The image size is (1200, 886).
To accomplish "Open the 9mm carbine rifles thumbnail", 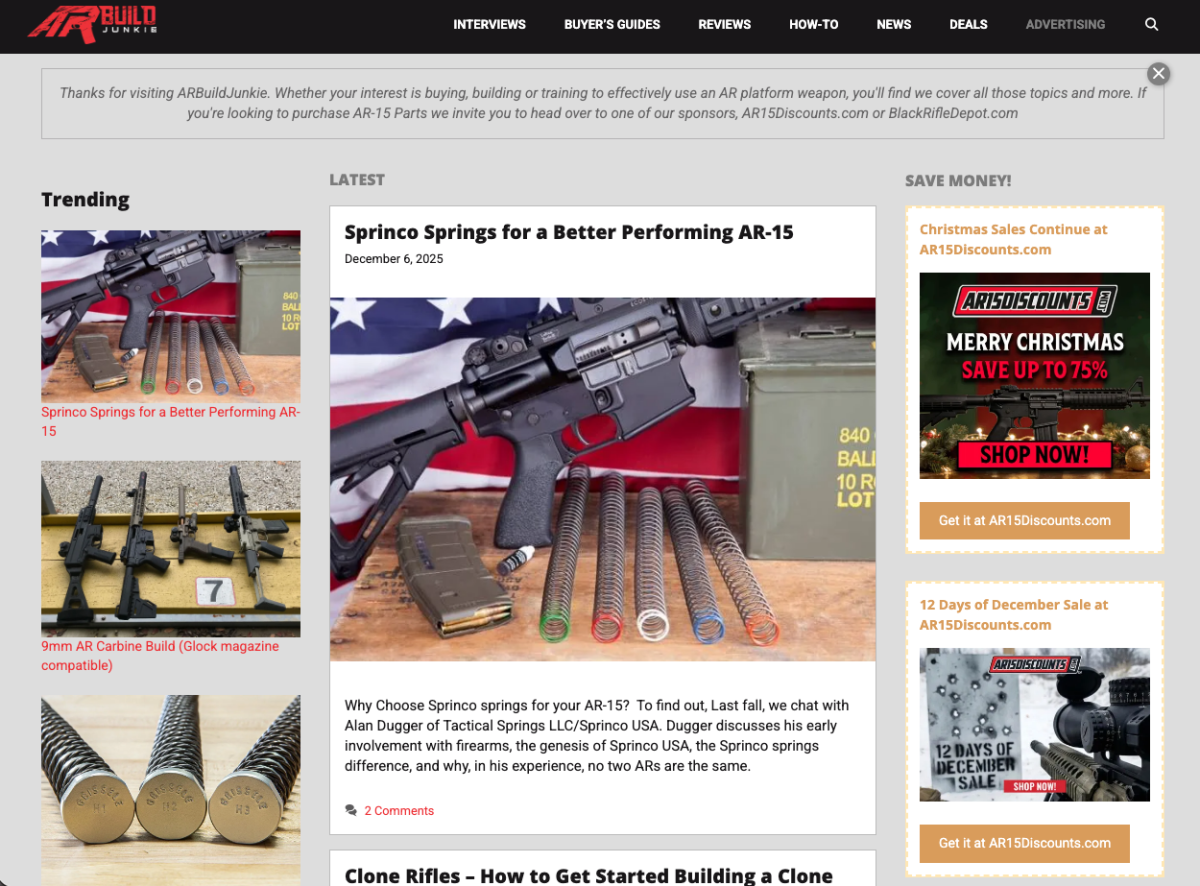I will [170, 548].
